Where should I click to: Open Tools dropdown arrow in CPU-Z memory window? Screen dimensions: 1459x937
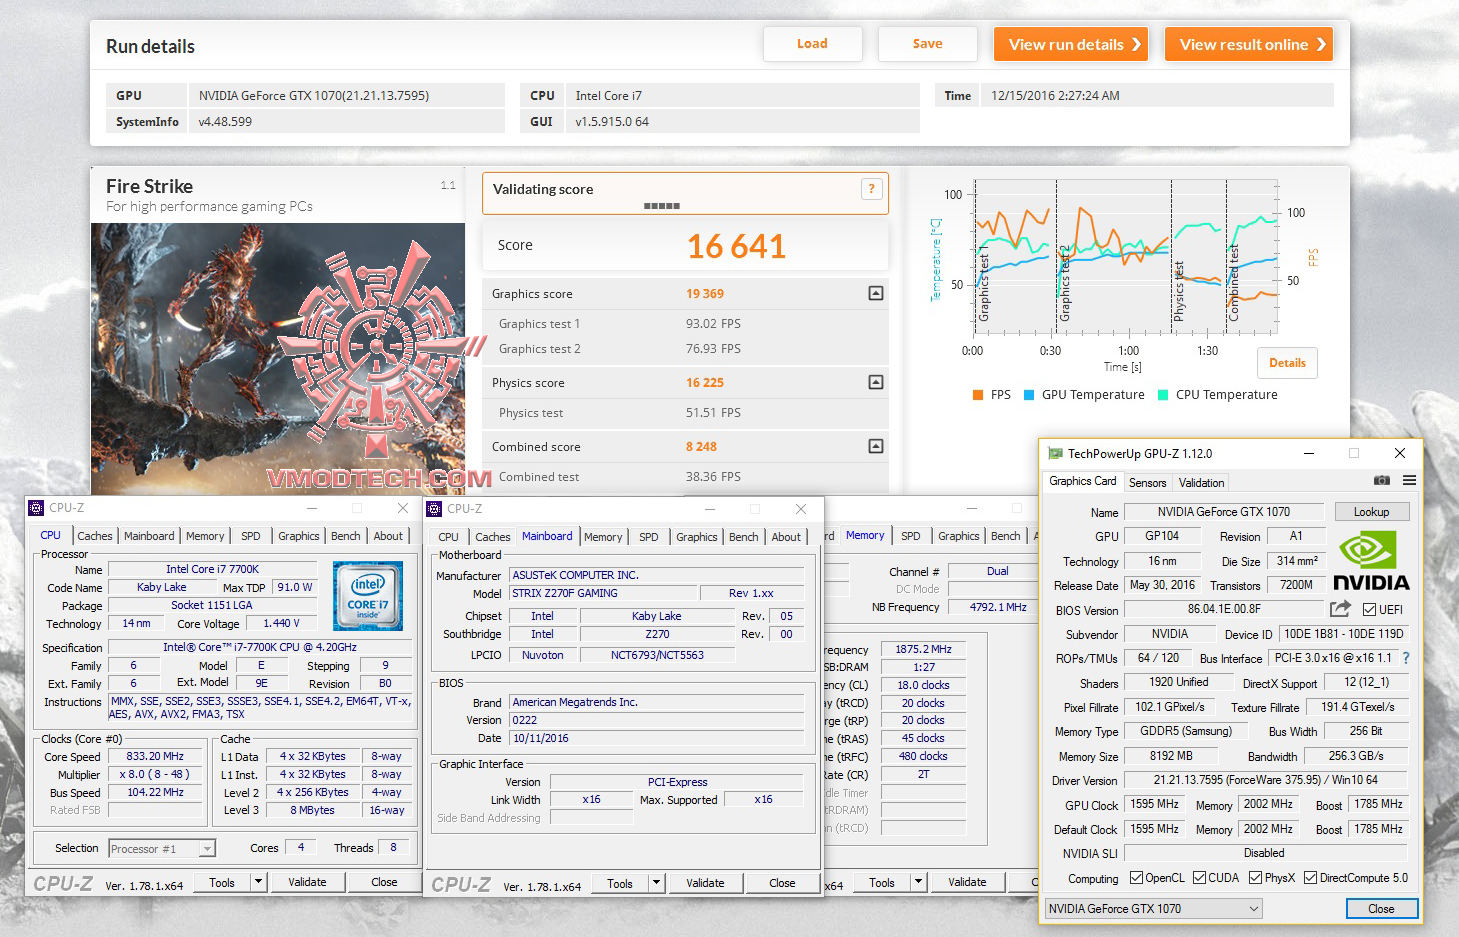[919, 882]
